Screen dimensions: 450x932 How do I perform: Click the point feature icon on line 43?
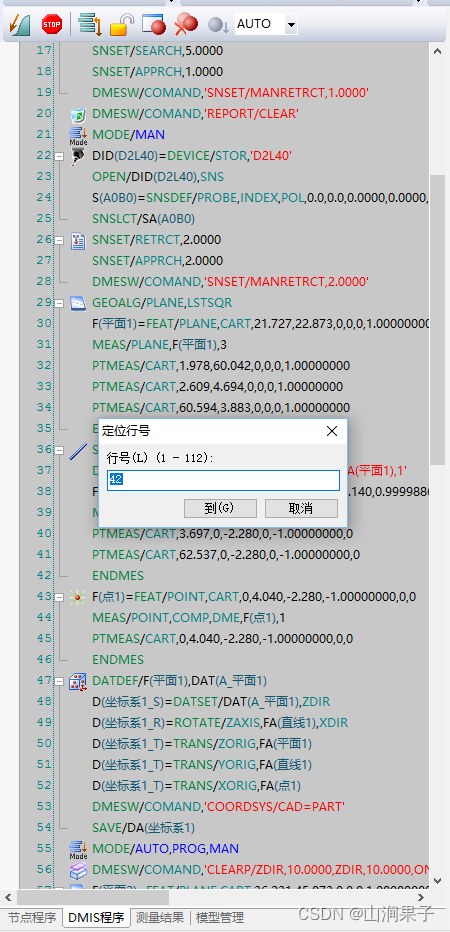coord(78,597)
